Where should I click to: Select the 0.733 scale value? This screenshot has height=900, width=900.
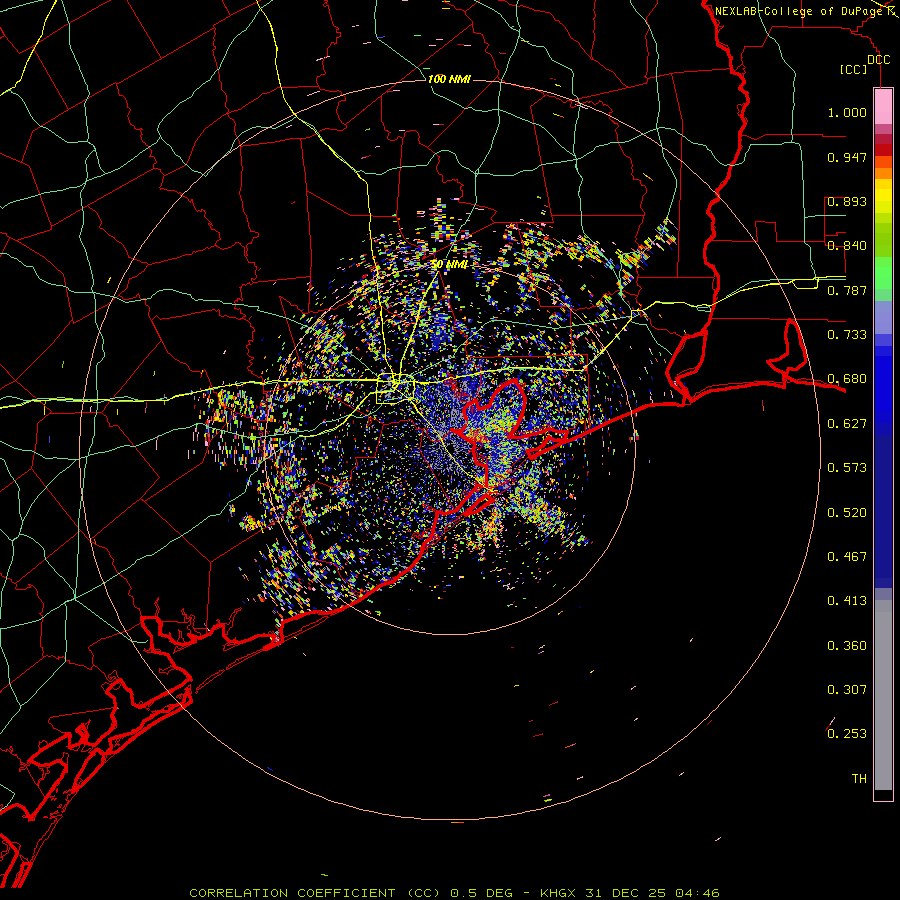click(847, 335)
